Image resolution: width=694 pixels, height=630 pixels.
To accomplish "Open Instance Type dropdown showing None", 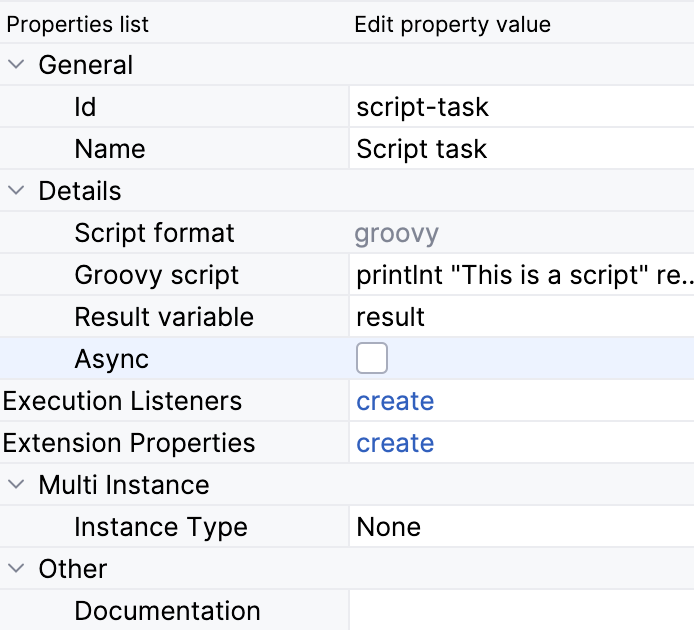I will coord(520,527).
